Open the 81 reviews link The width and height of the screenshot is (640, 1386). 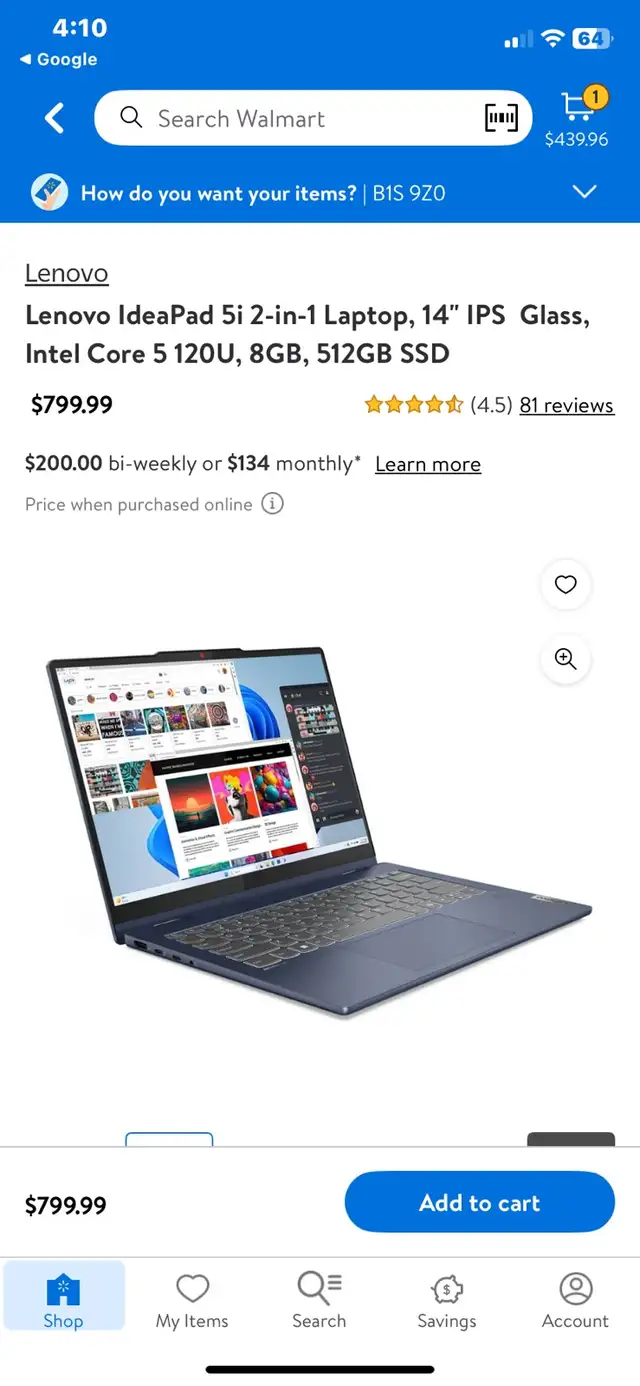[x=567, y=405]
